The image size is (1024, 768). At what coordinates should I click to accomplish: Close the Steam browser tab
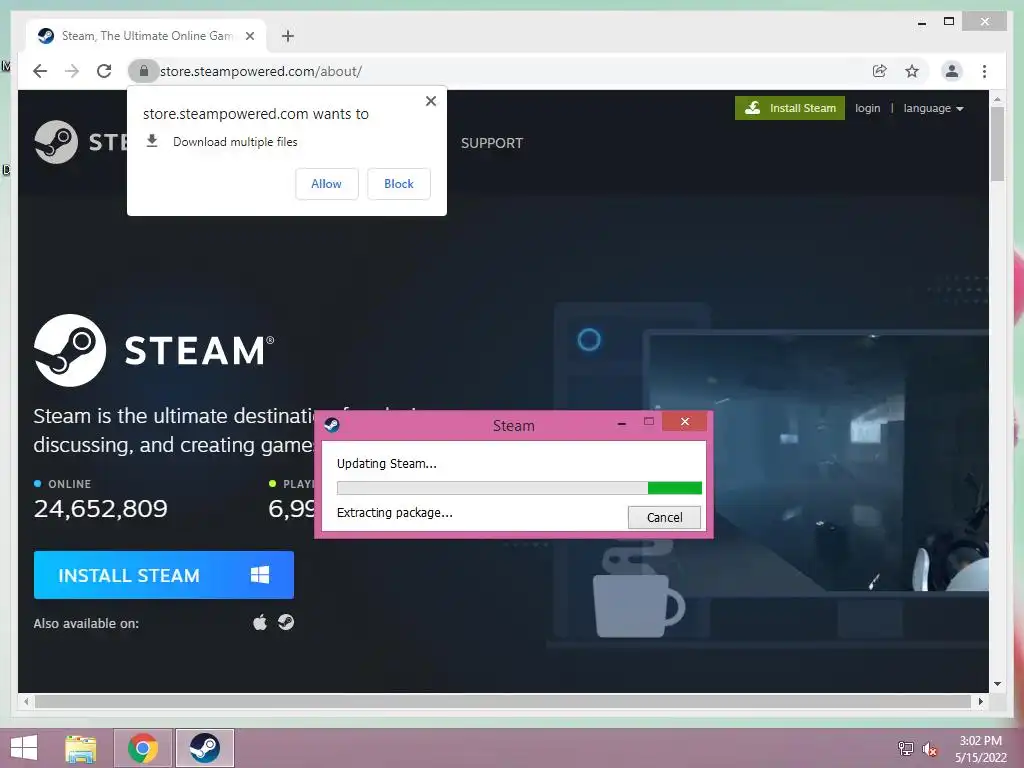click(249, 36)
